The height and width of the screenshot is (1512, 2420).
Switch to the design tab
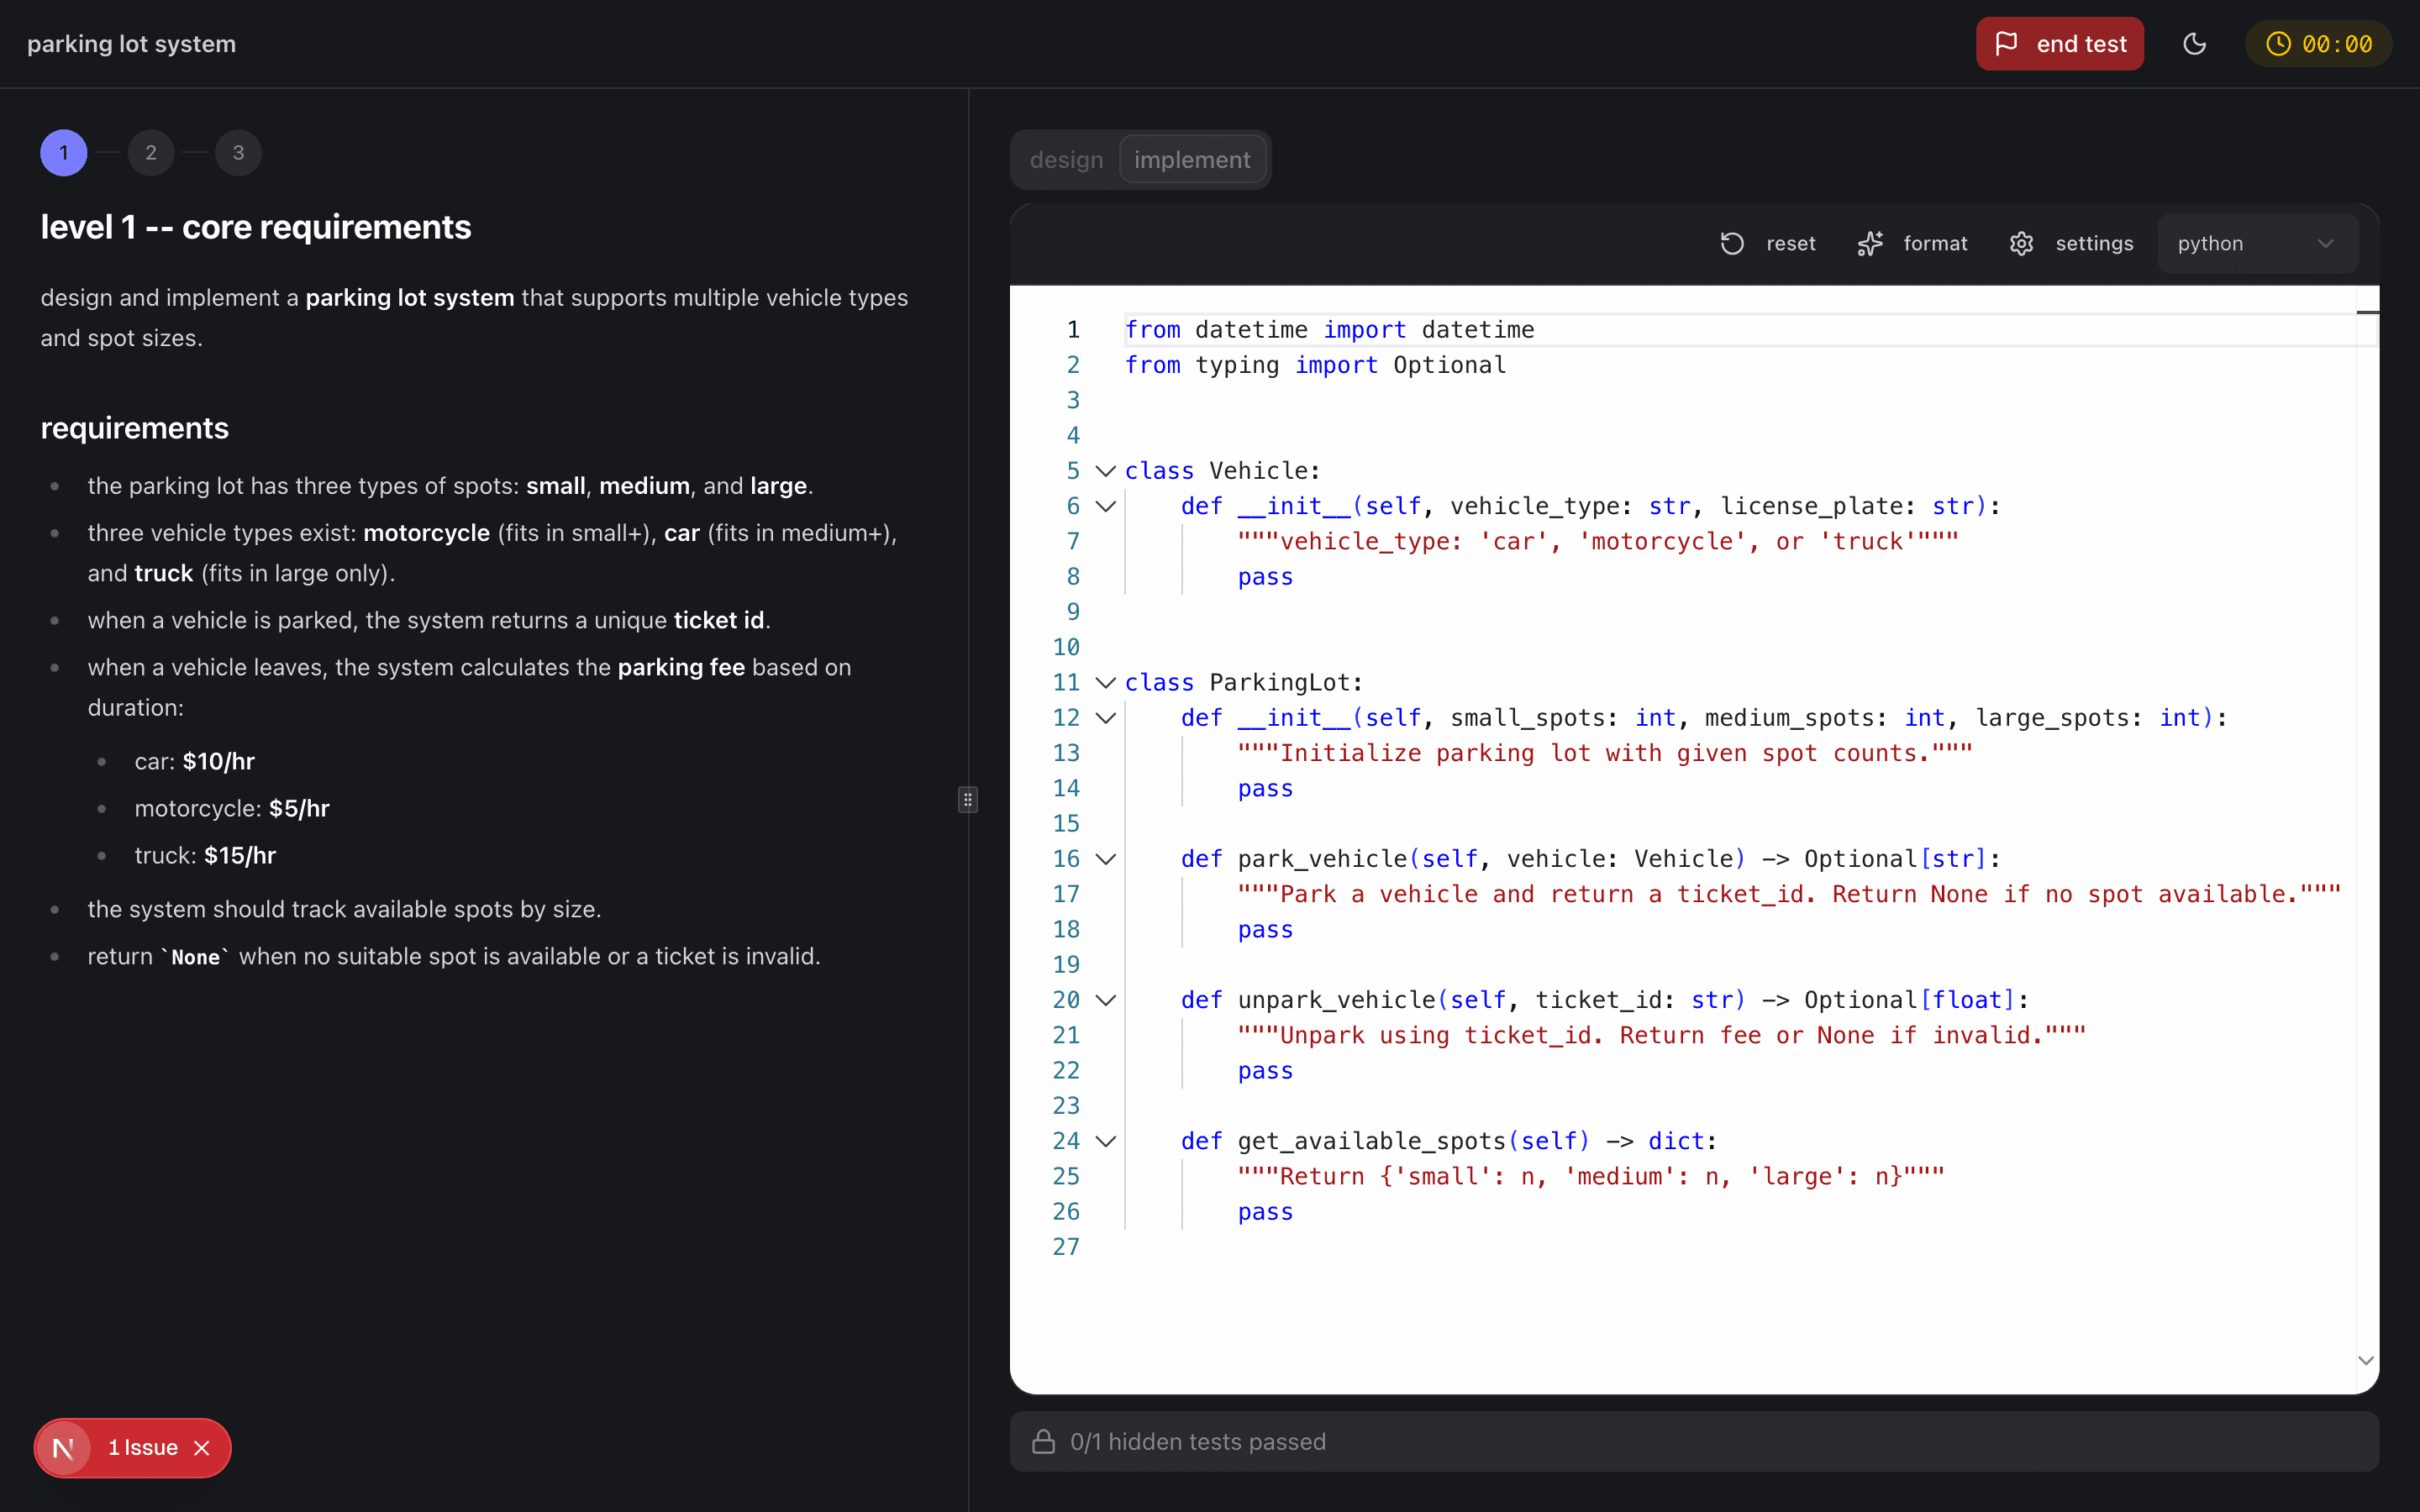[x=1066, y=160]
